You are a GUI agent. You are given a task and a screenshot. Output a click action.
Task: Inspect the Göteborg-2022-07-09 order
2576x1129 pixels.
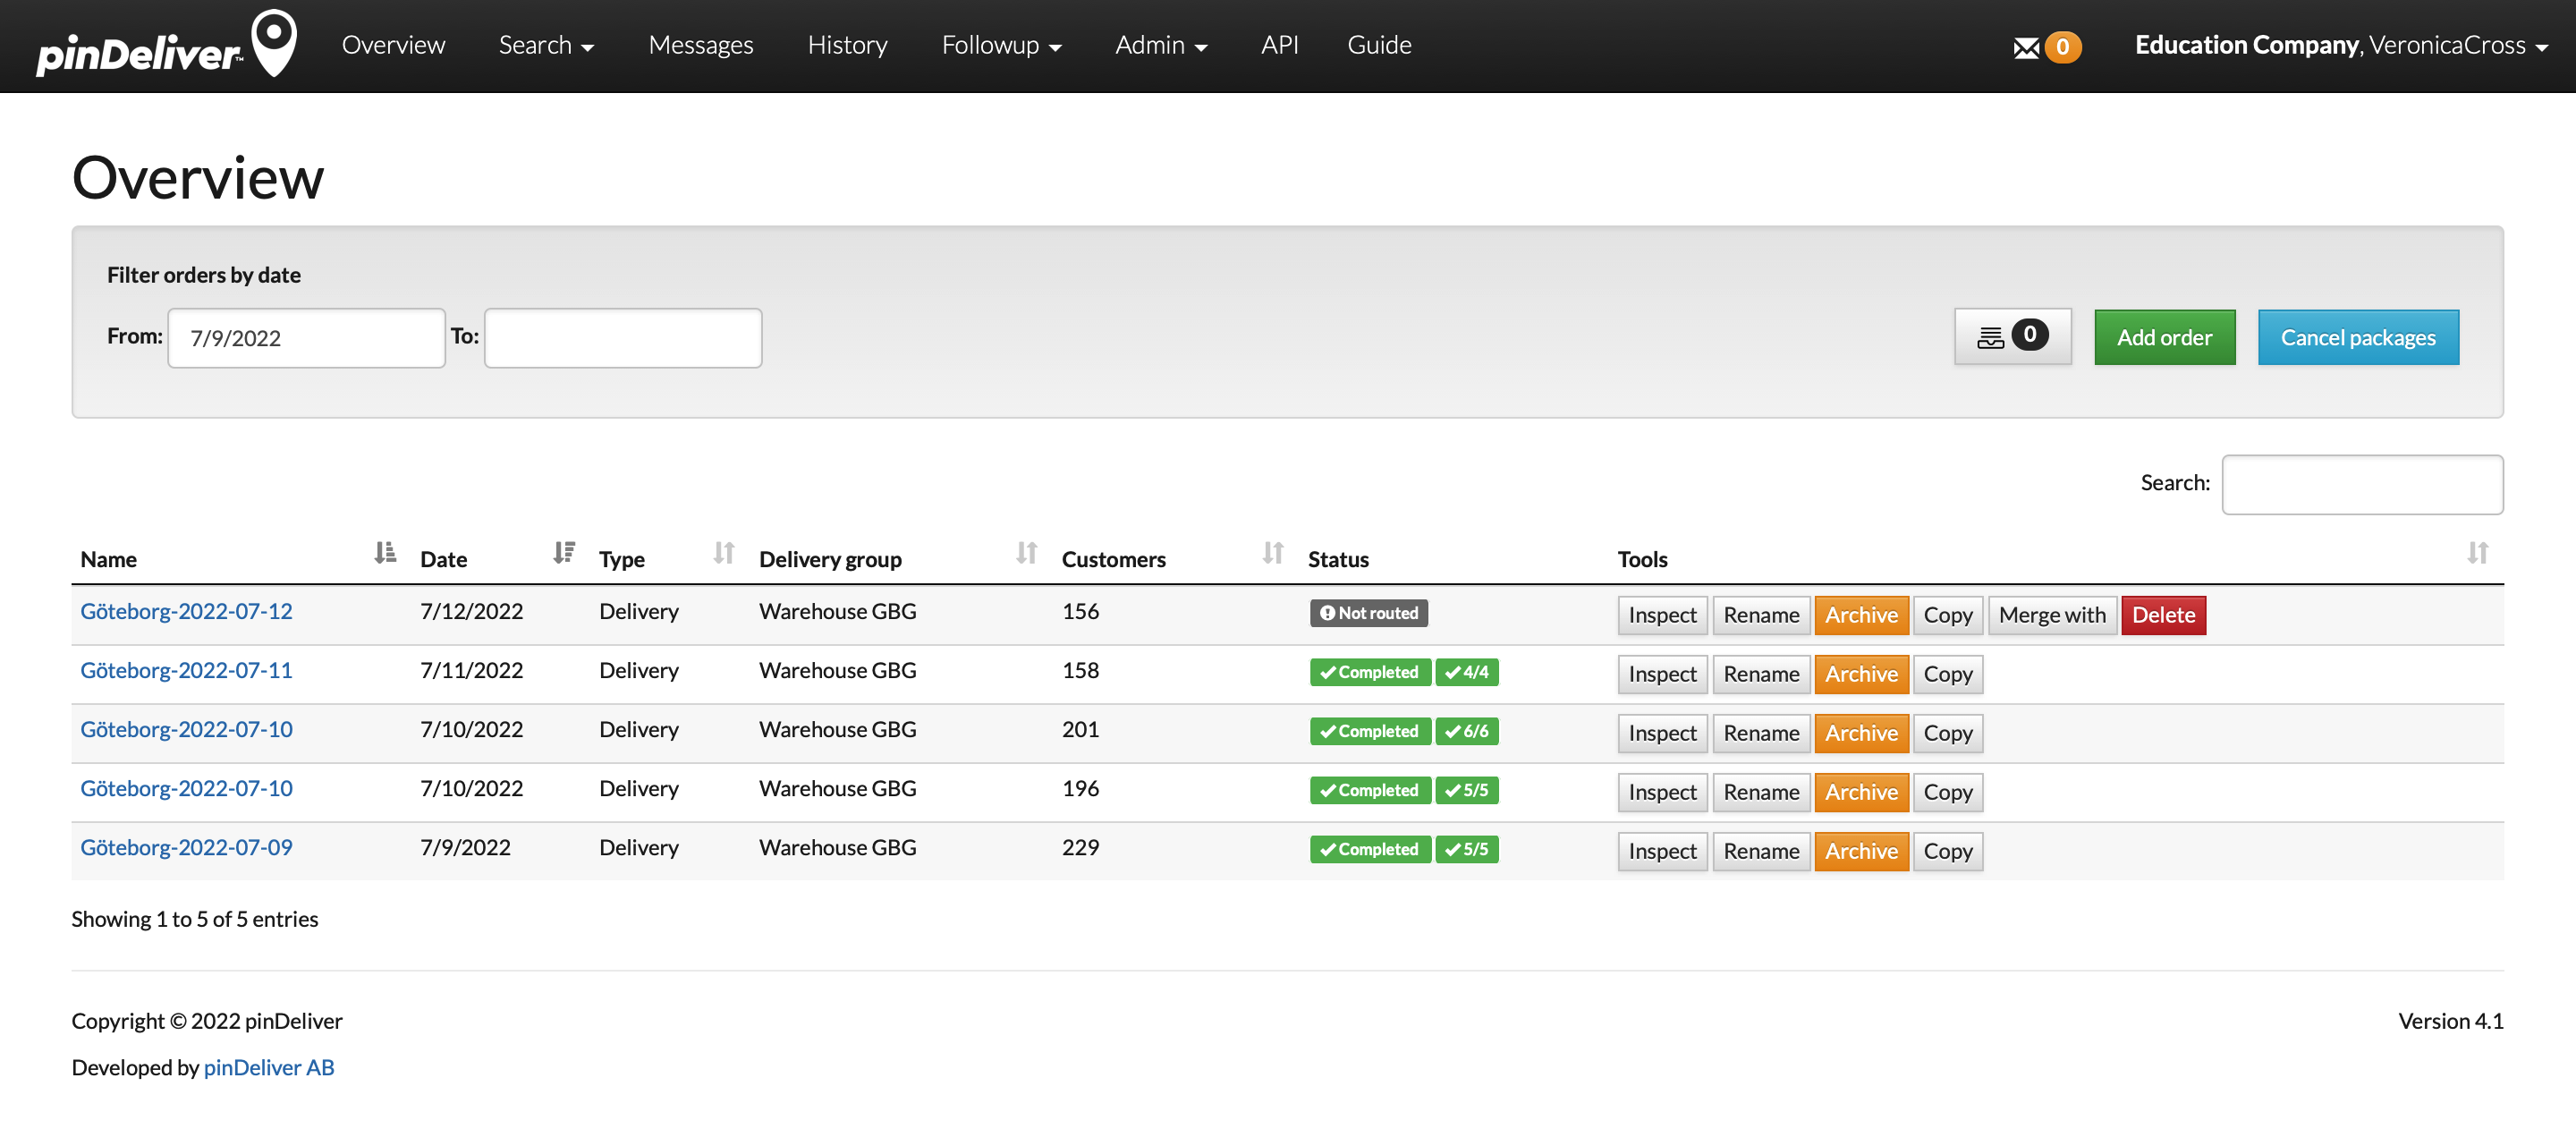click(1662, 851)
